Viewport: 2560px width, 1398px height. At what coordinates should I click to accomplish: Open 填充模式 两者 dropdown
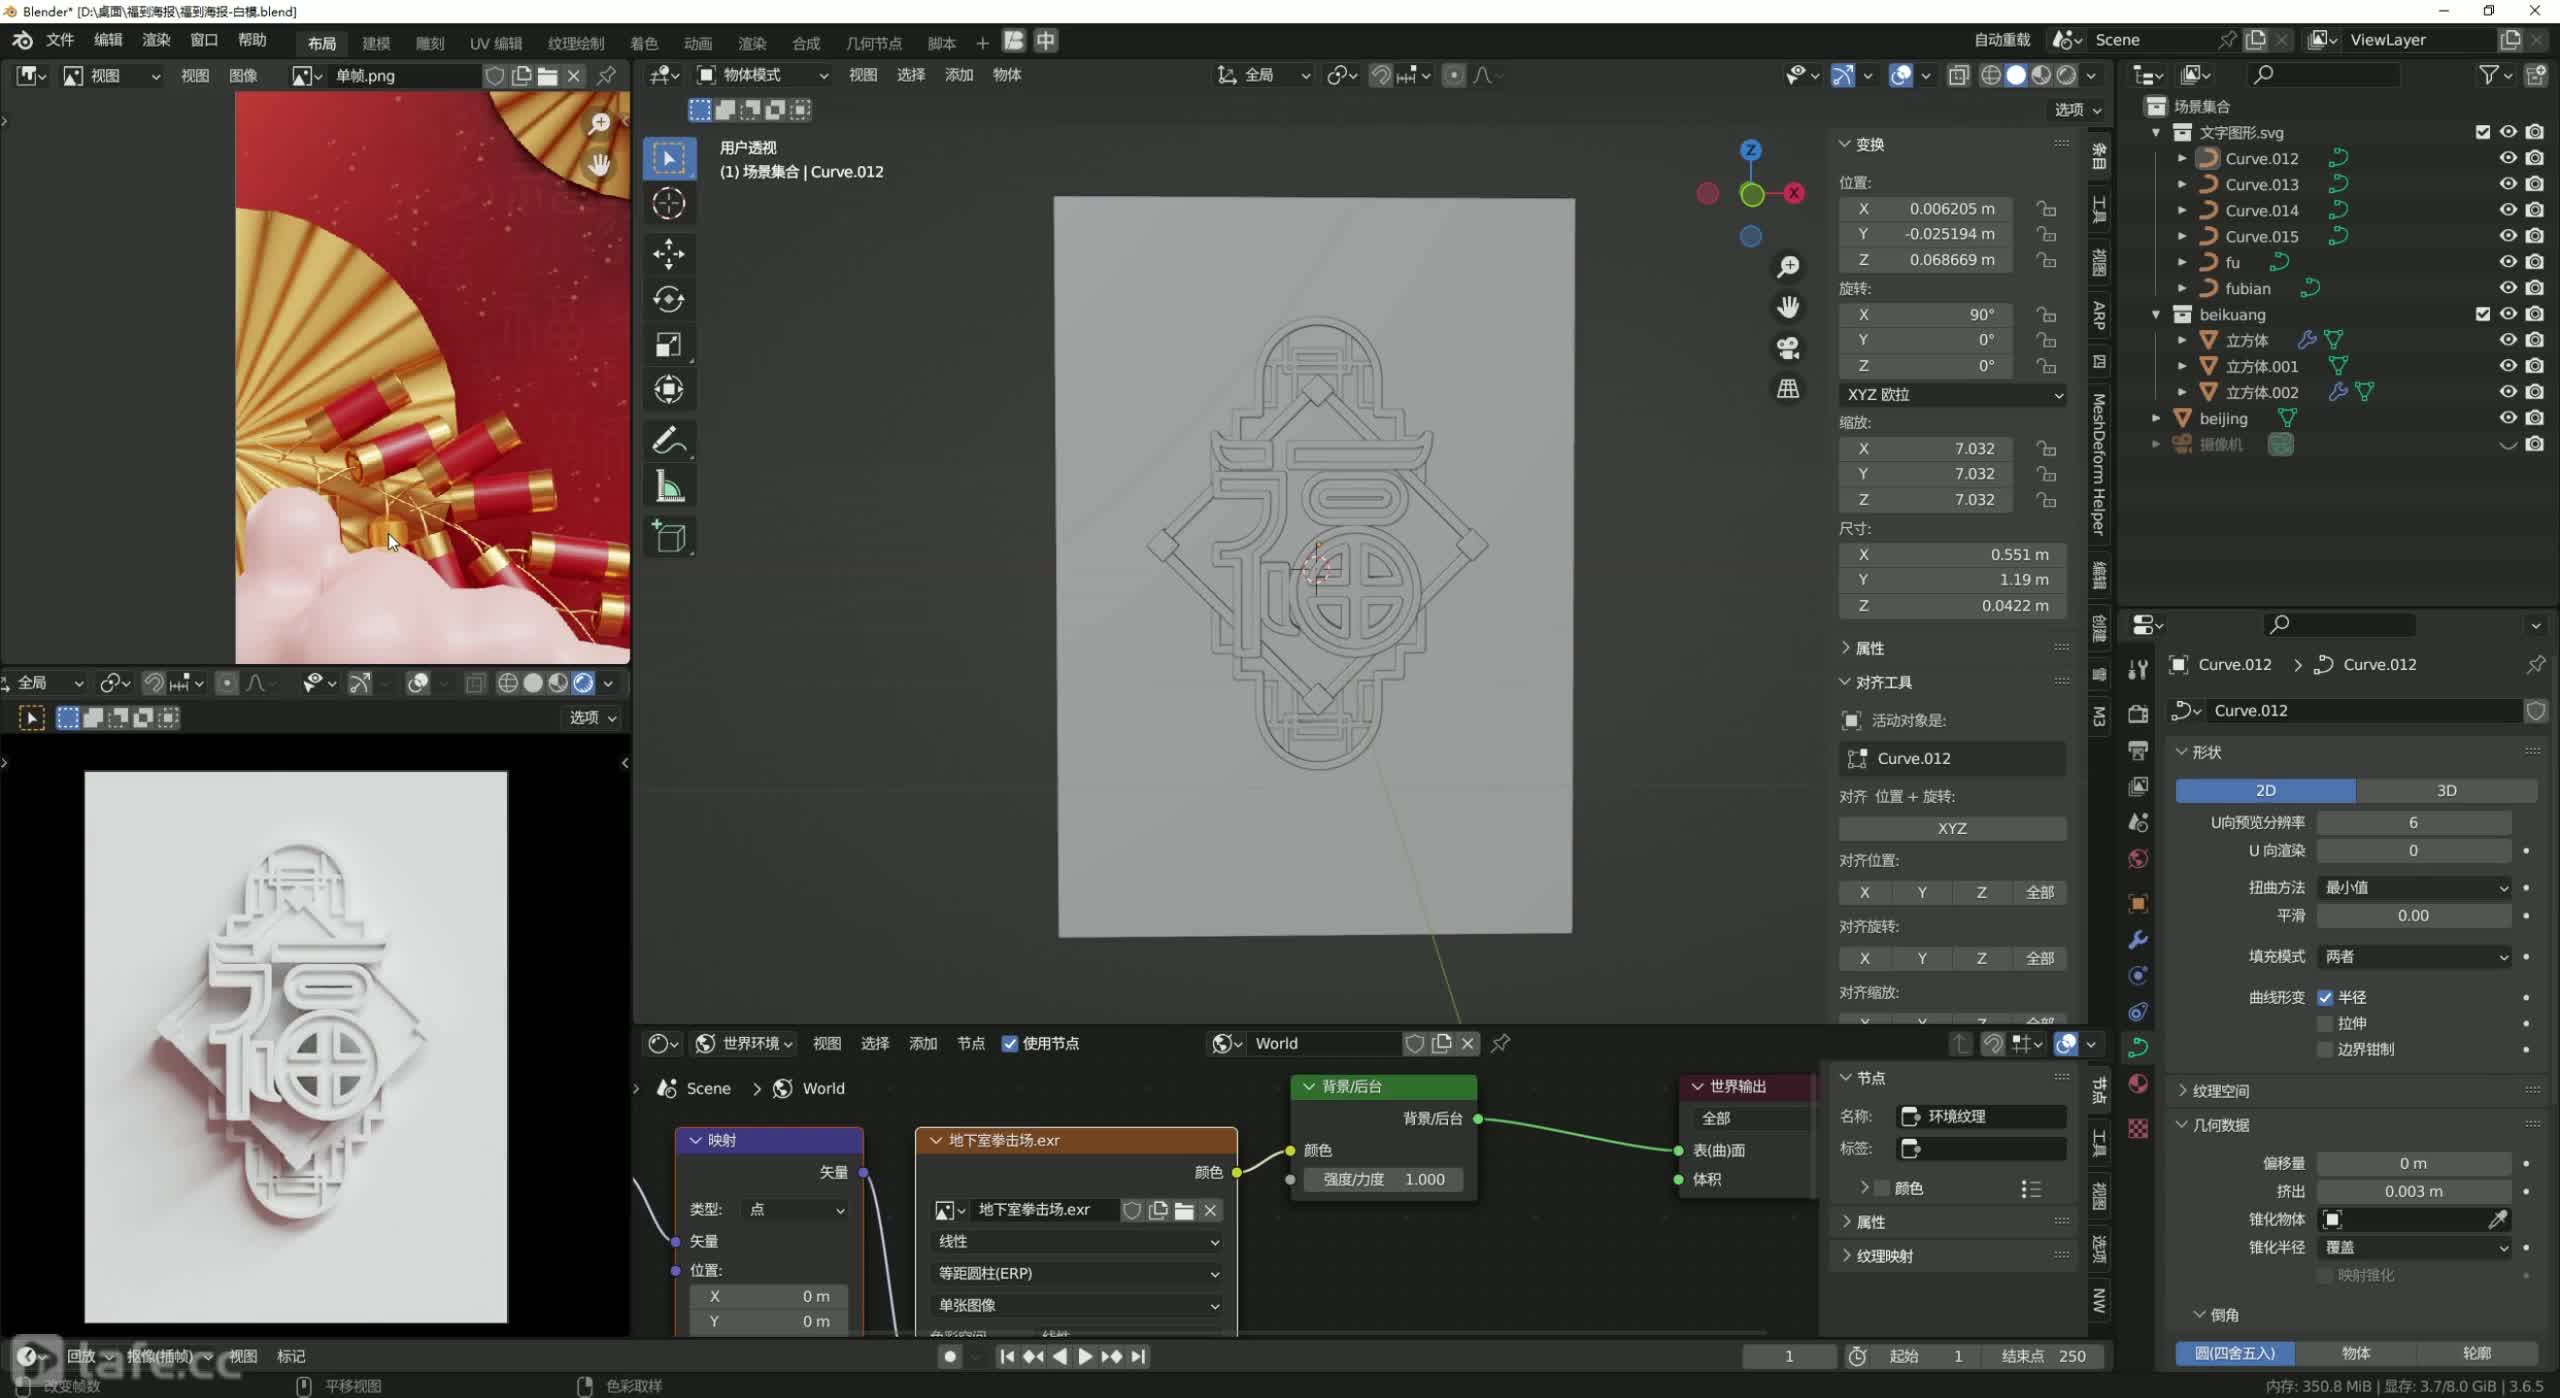tap(2414, 956)
